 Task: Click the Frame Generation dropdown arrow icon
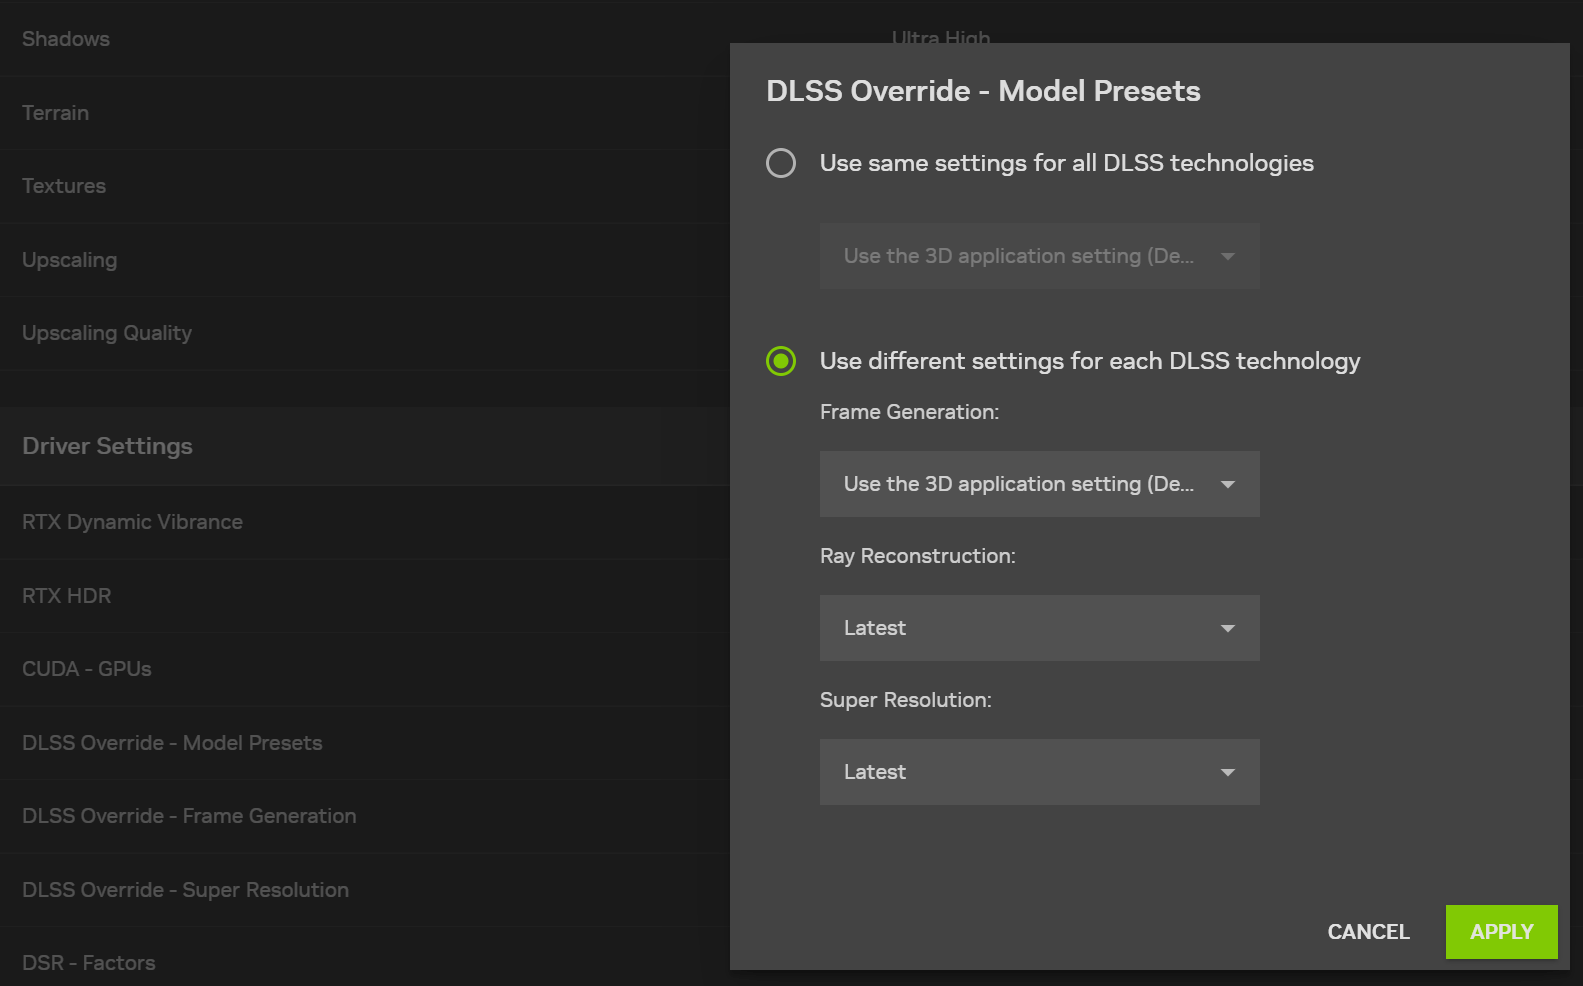(x=1227, y=485)
